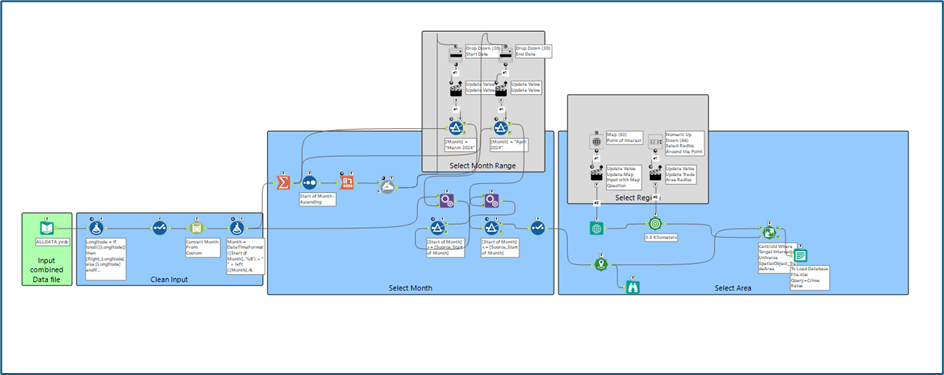Click the Summarize sigma tool
The width and height of the screenshot is (944, 375).
point(283,182)
